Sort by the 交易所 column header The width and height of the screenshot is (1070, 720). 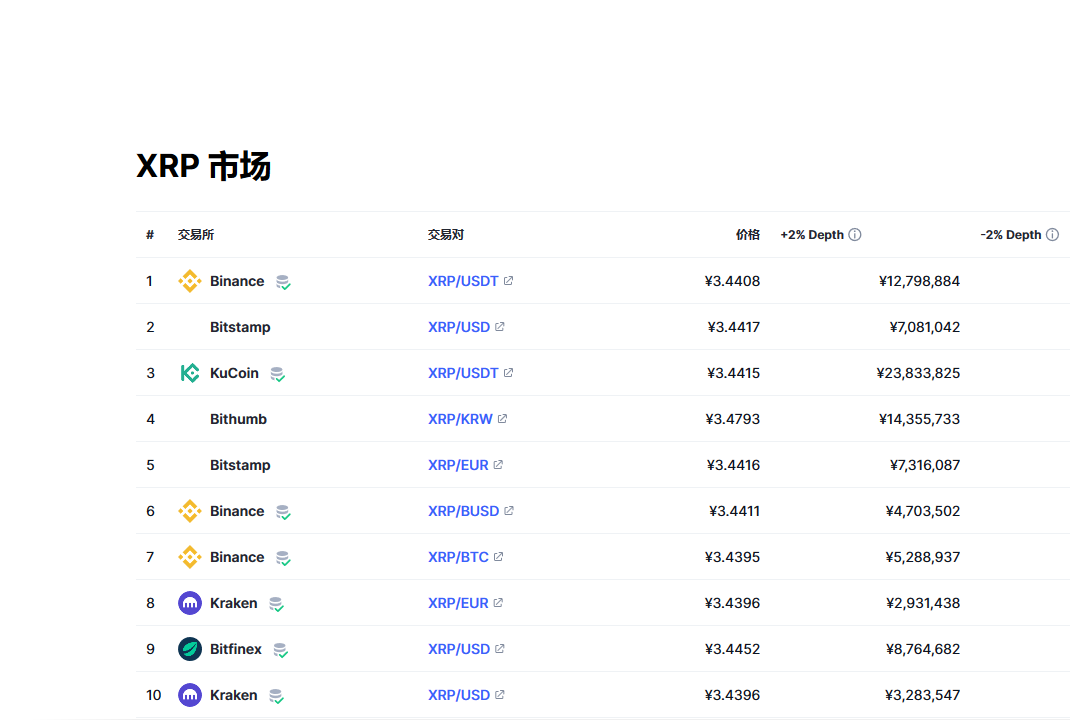pyautogui.click(x=196, y=235)
